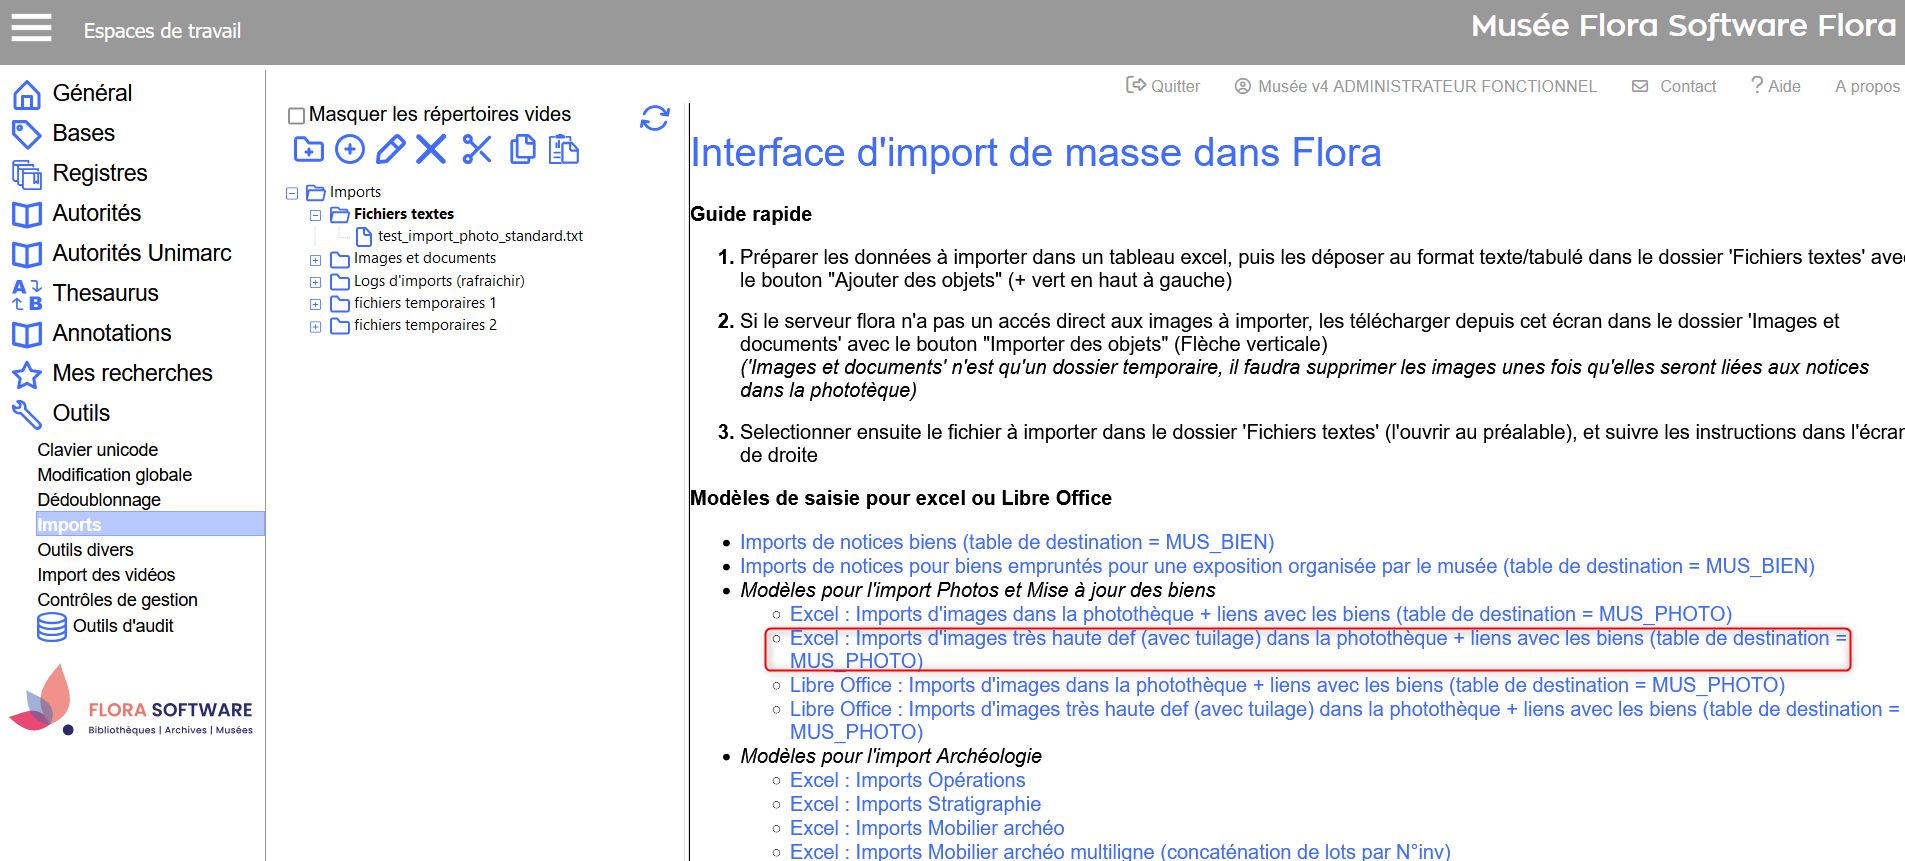Click the A propos link

(x=1867, y=86)
